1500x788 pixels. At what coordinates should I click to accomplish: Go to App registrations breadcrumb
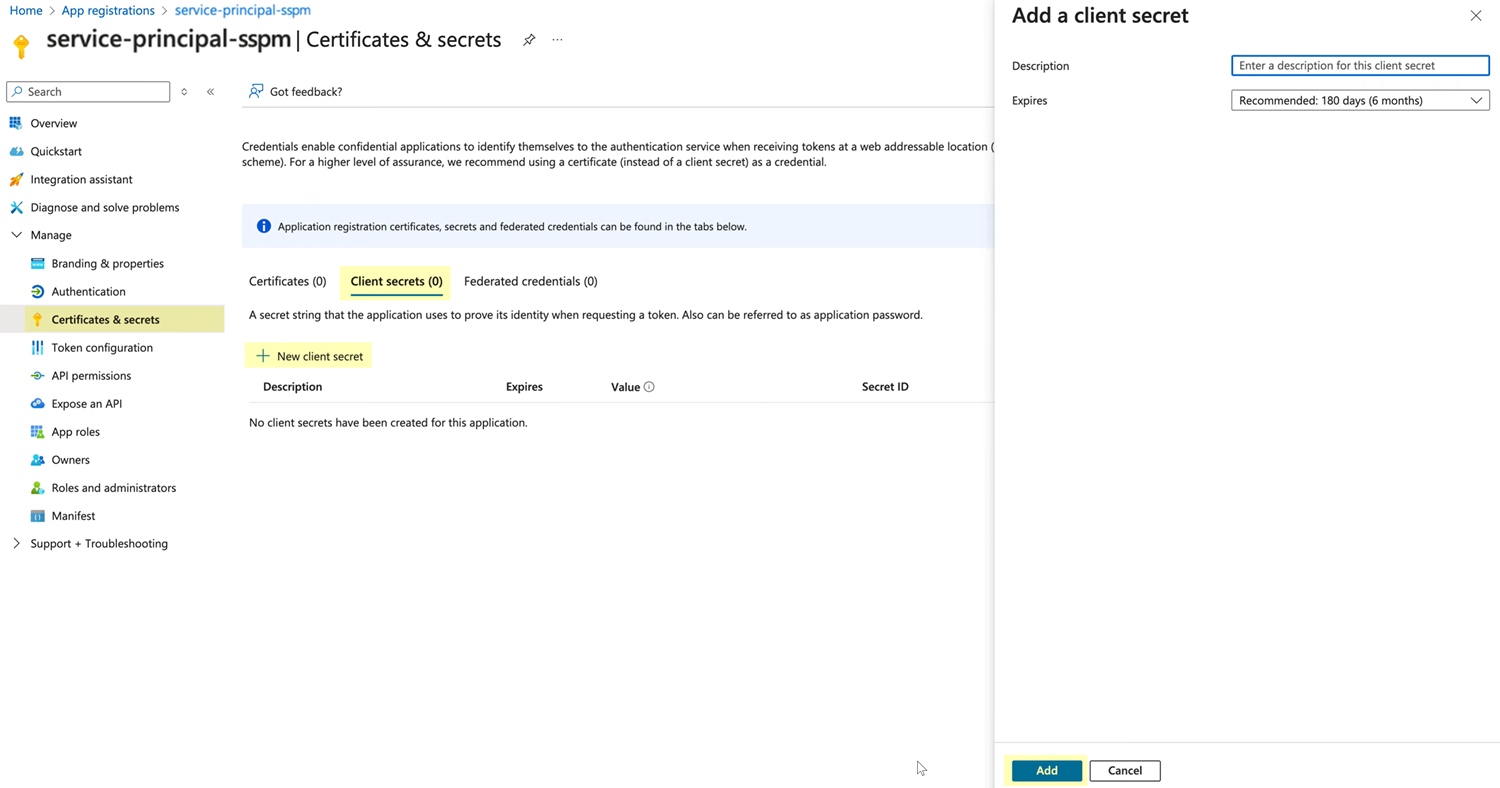coord(108,10)
